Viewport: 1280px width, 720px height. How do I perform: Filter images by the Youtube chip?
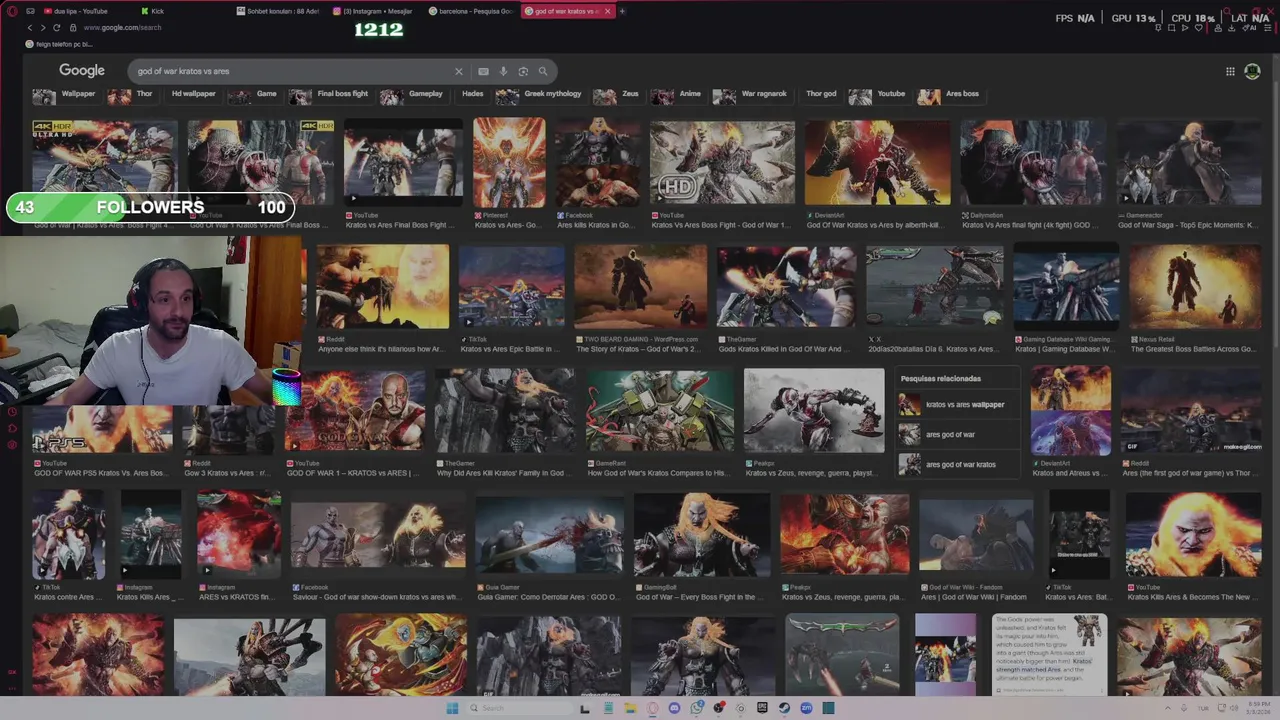pyautogui.click(x=878, y=94)
